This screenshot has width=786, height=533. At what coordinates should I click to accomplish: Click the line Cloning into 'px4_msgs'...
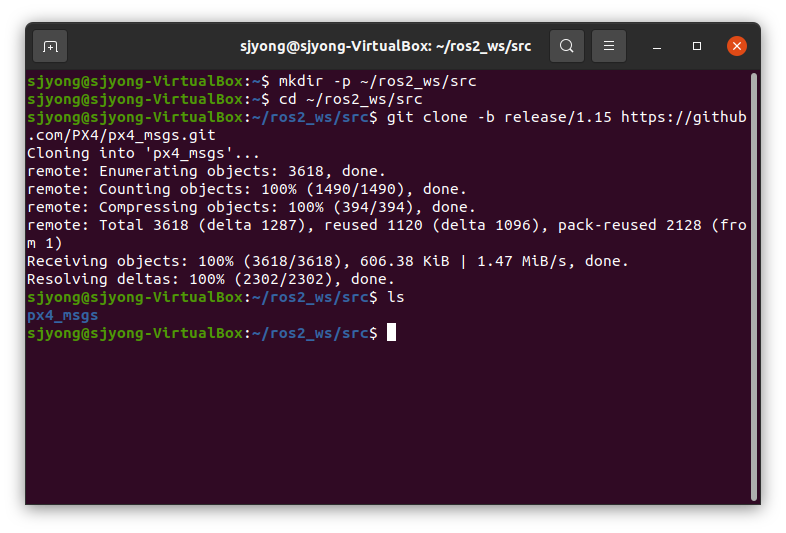click(143, 153)
